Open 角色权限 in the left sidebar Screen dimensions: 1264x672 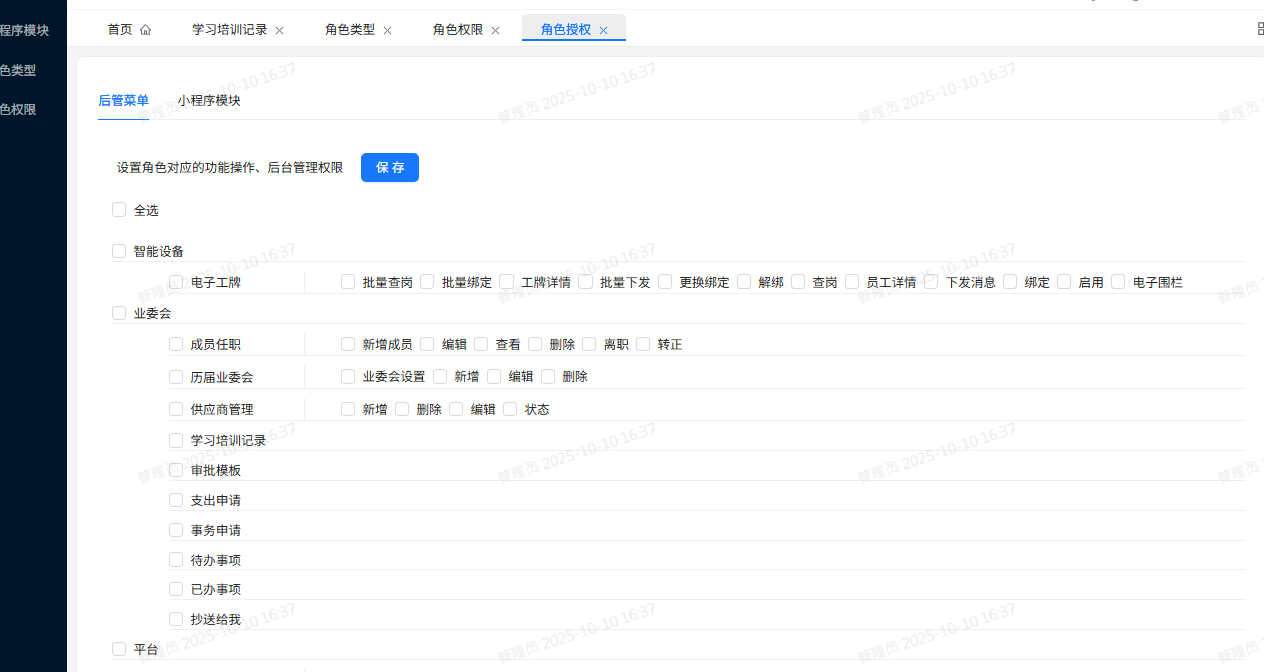pyautogui.click(x=18, y=109)
